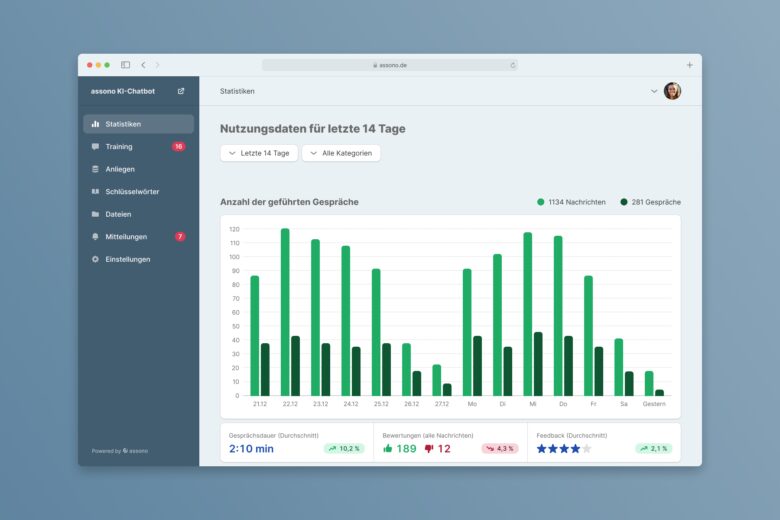Click the Statistiken bar chart icon
Image resolution: width=780 pixels, height=520 pixels.
[x=95, y=124]
